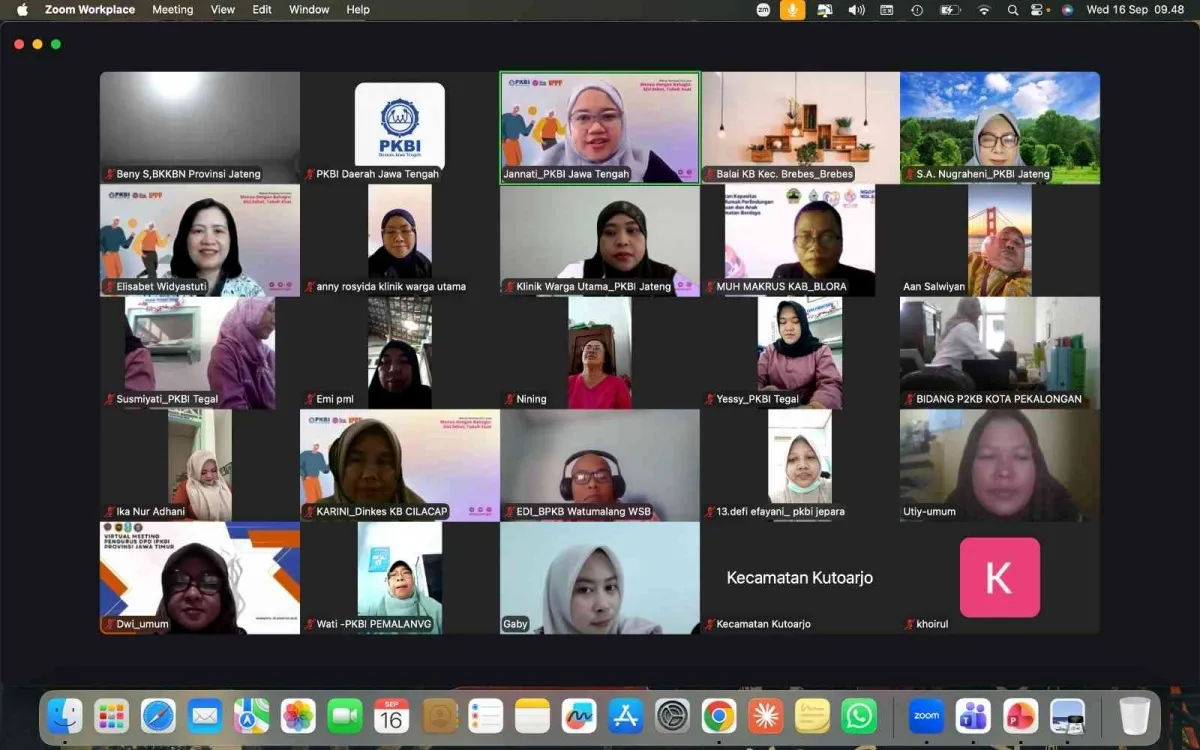
Task: Click the label "BIDANG P2KB KOTA PEKALONGAN"
Action: point(999,399)
